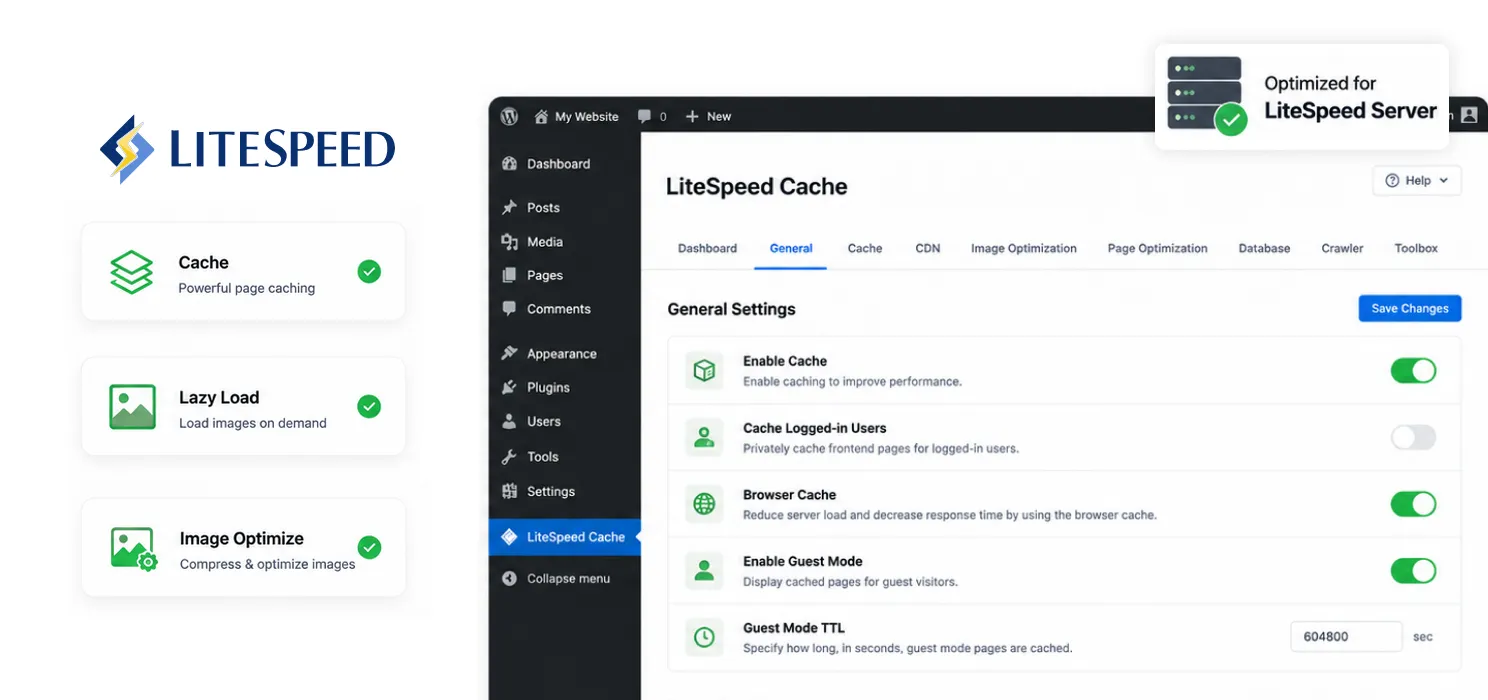Go to the Image Optimization tab
This screenshot has width=1488, height=700.
pyautogui.click(x=1024, y=248)
